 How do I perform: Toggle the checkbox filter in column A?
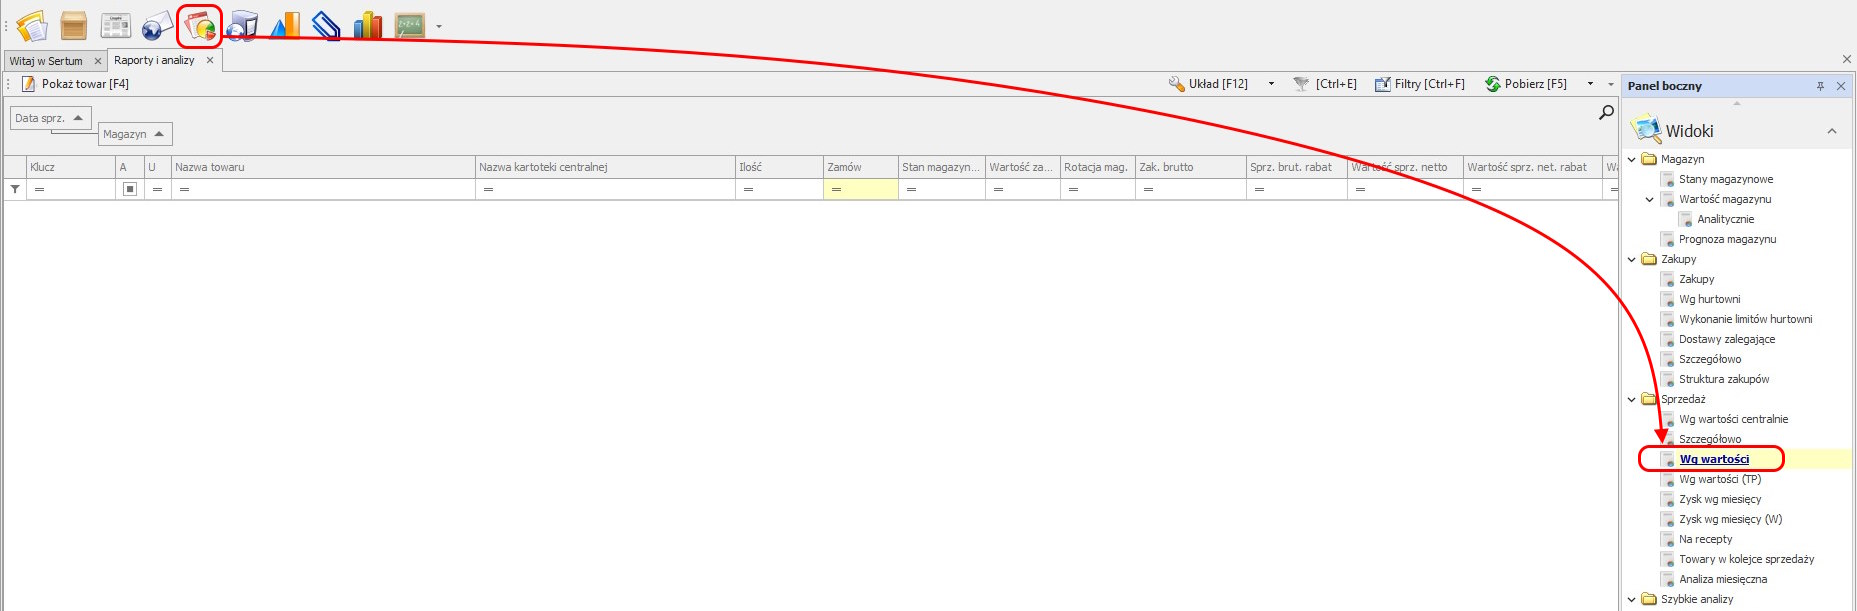tap(130, 189)
